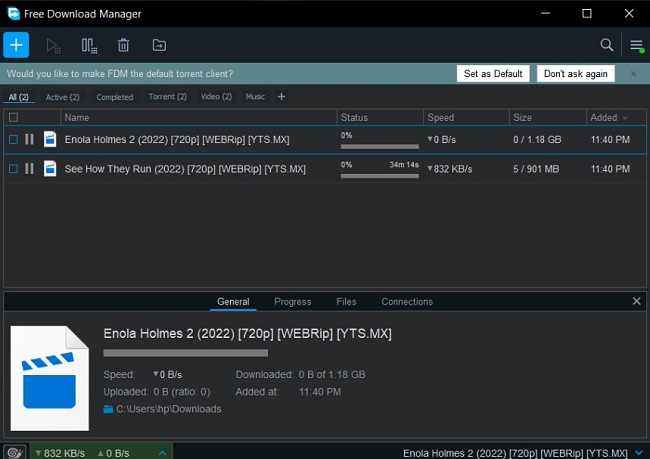Pause the See How They Run download
The width and height of the screenshot is (650, 459).
(29, 169)
